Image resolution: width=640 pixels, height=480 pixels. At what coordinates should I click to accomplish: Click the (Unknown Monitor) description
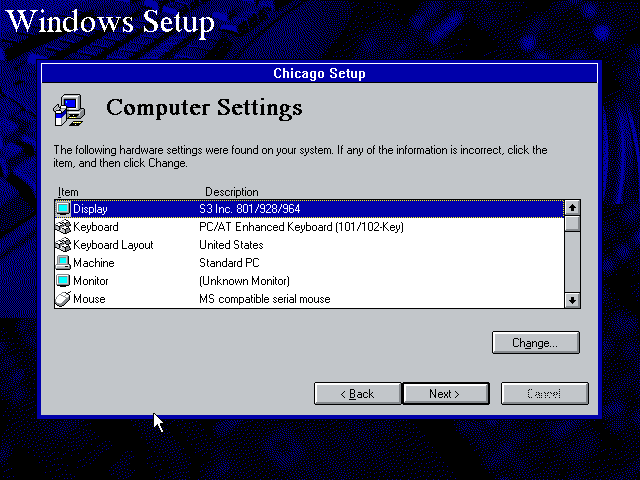(244, 281)
